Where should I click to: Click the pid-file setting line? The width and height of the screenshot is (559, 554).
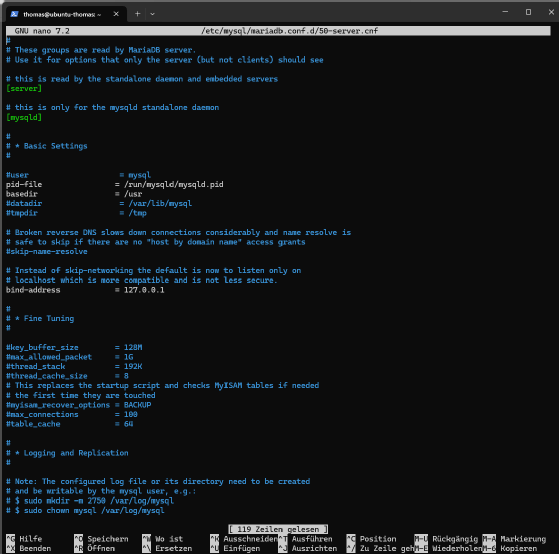[115, 184]
